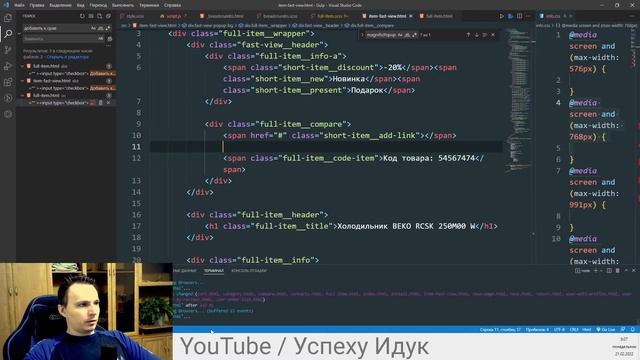
Task: Collapse last full-item.html results group
Action: (22, 96)
